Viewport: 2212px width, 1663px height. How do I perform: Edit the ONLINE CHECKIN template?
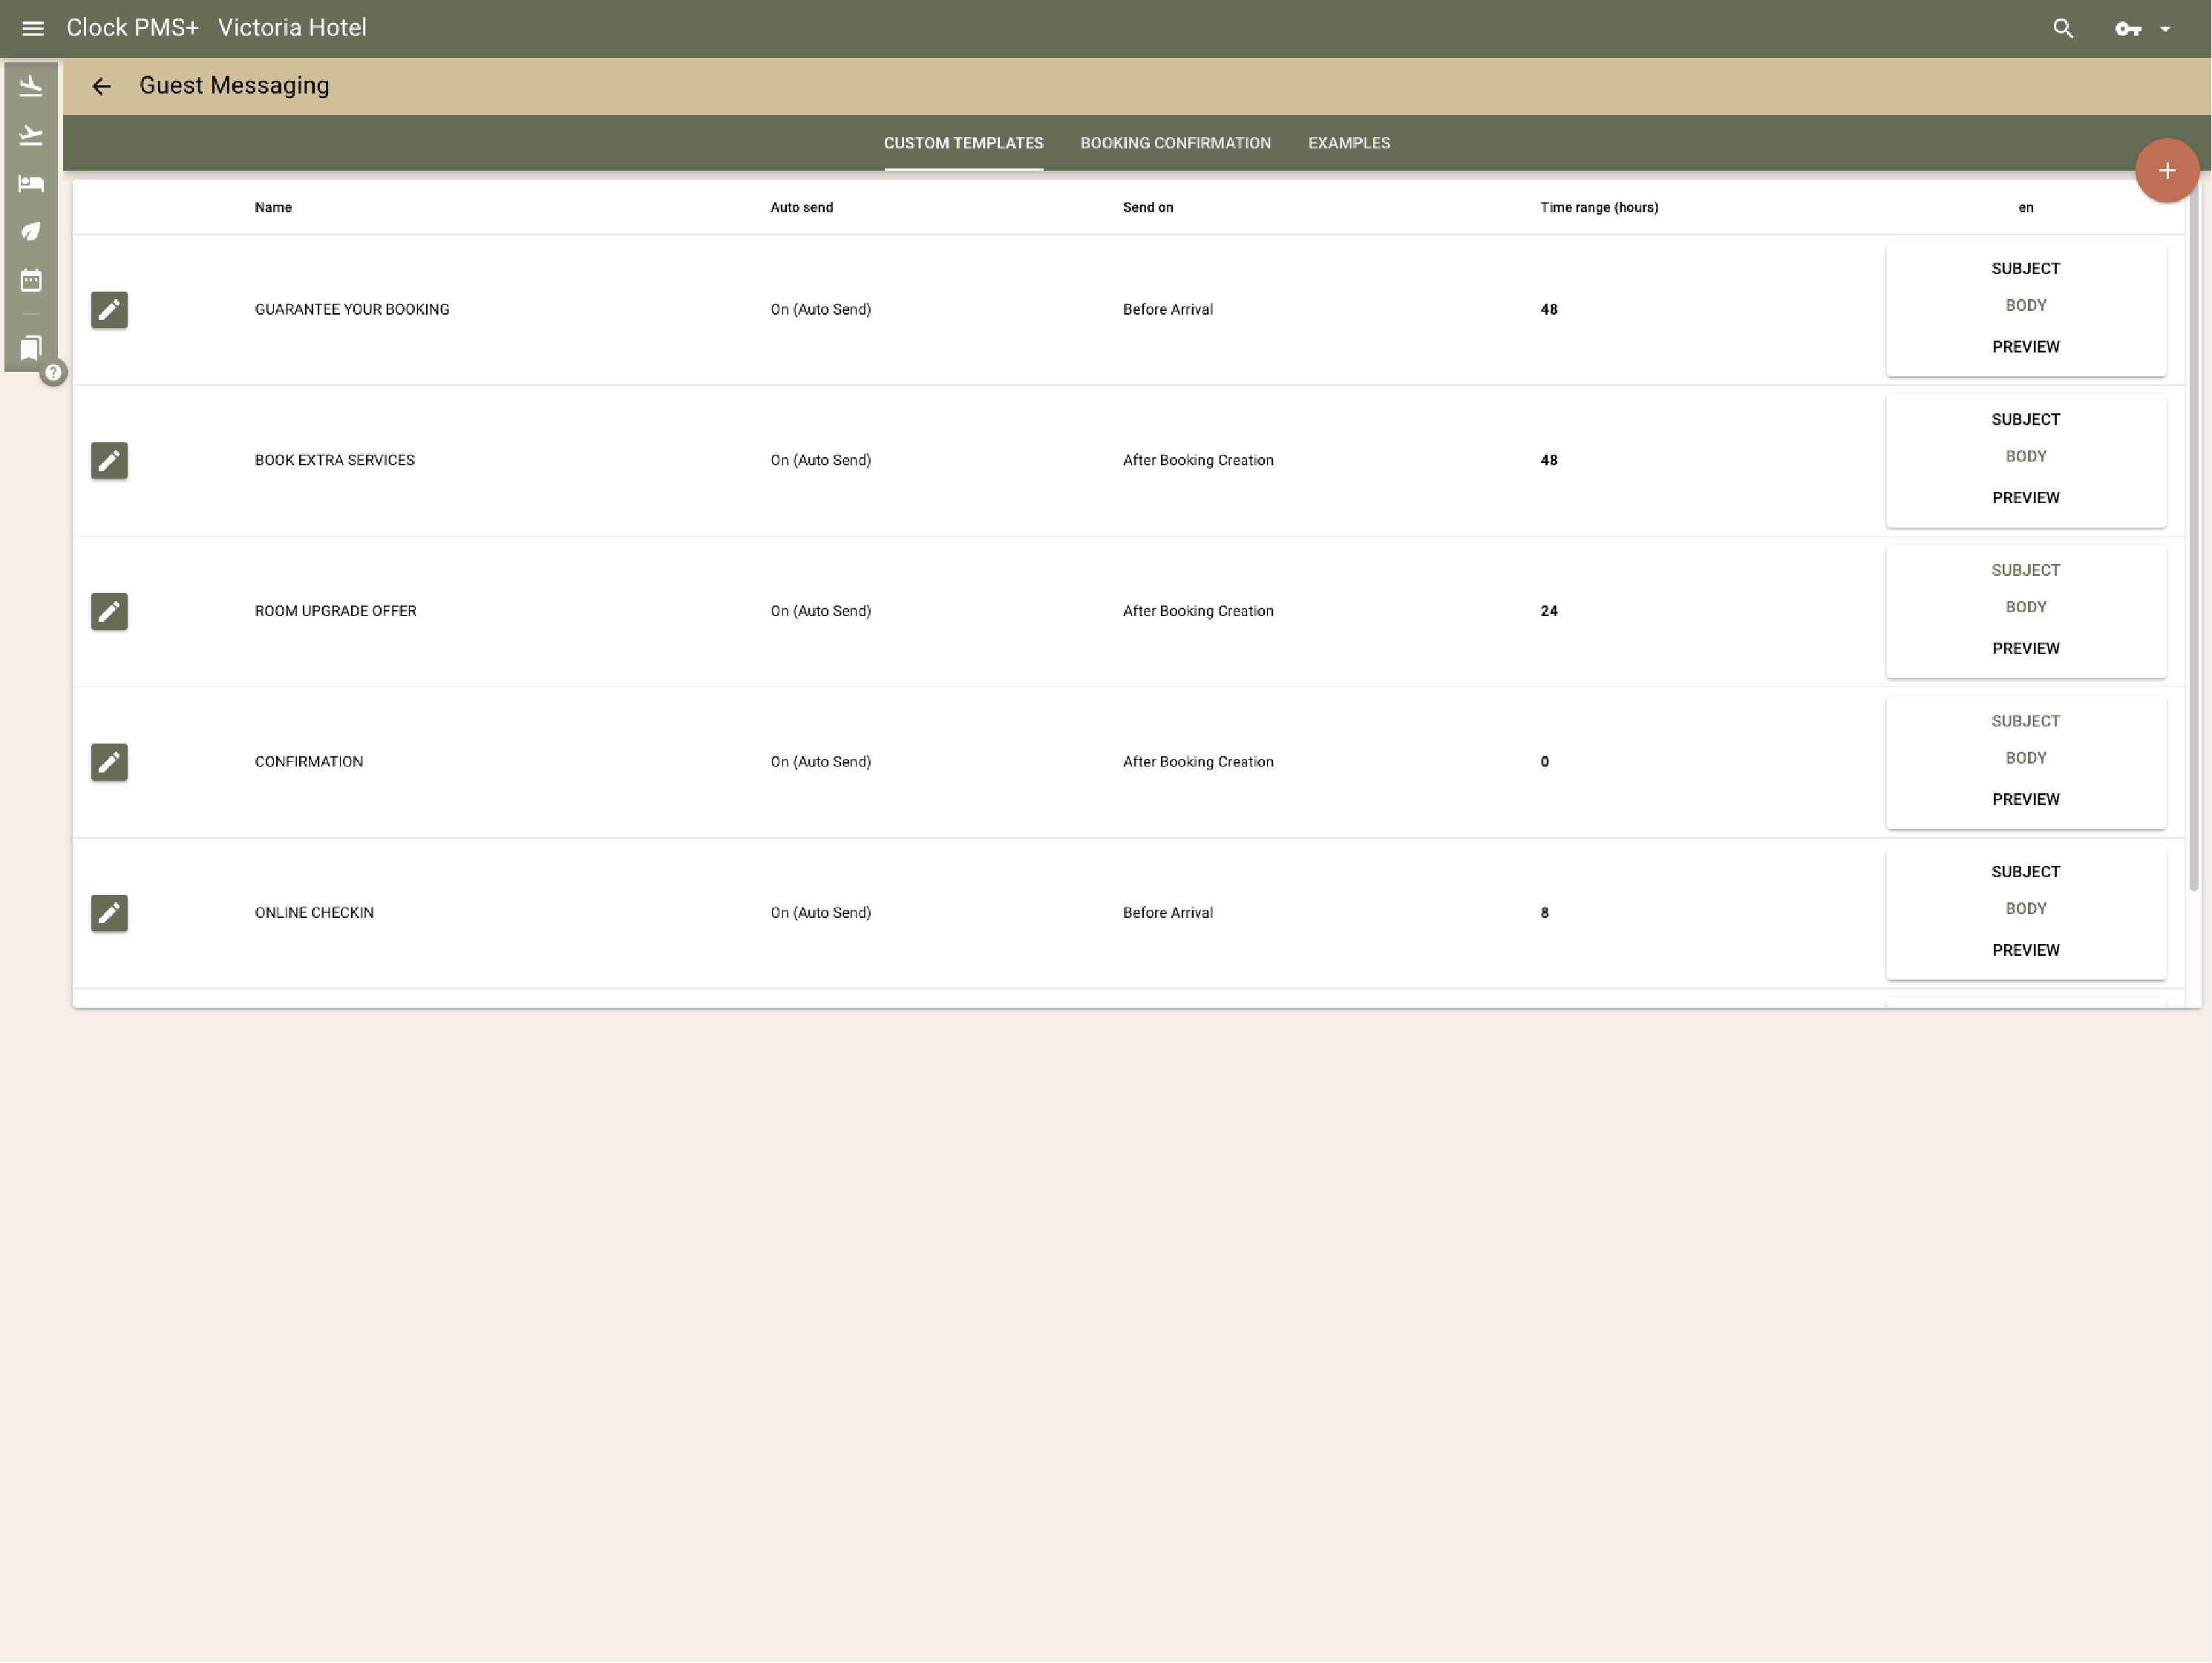click(x=109, y=913)
